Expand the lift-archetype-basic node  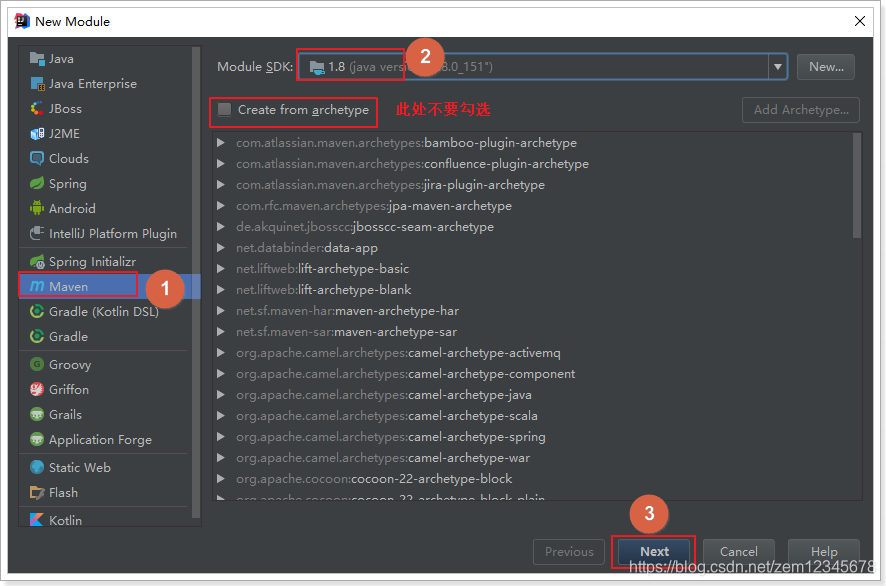tap(222, 268)
